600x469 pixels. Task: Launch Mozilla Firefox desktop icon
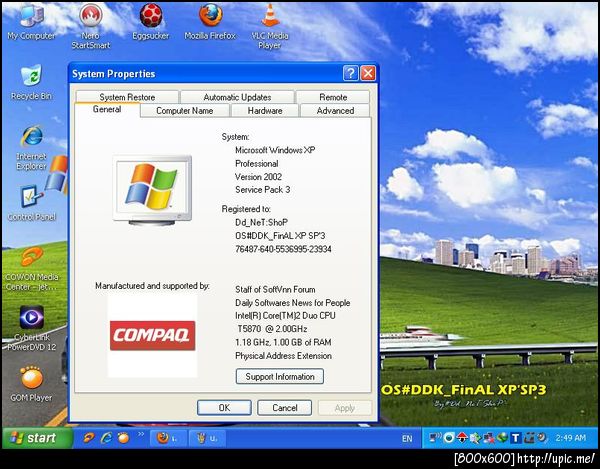pos(210,22)
